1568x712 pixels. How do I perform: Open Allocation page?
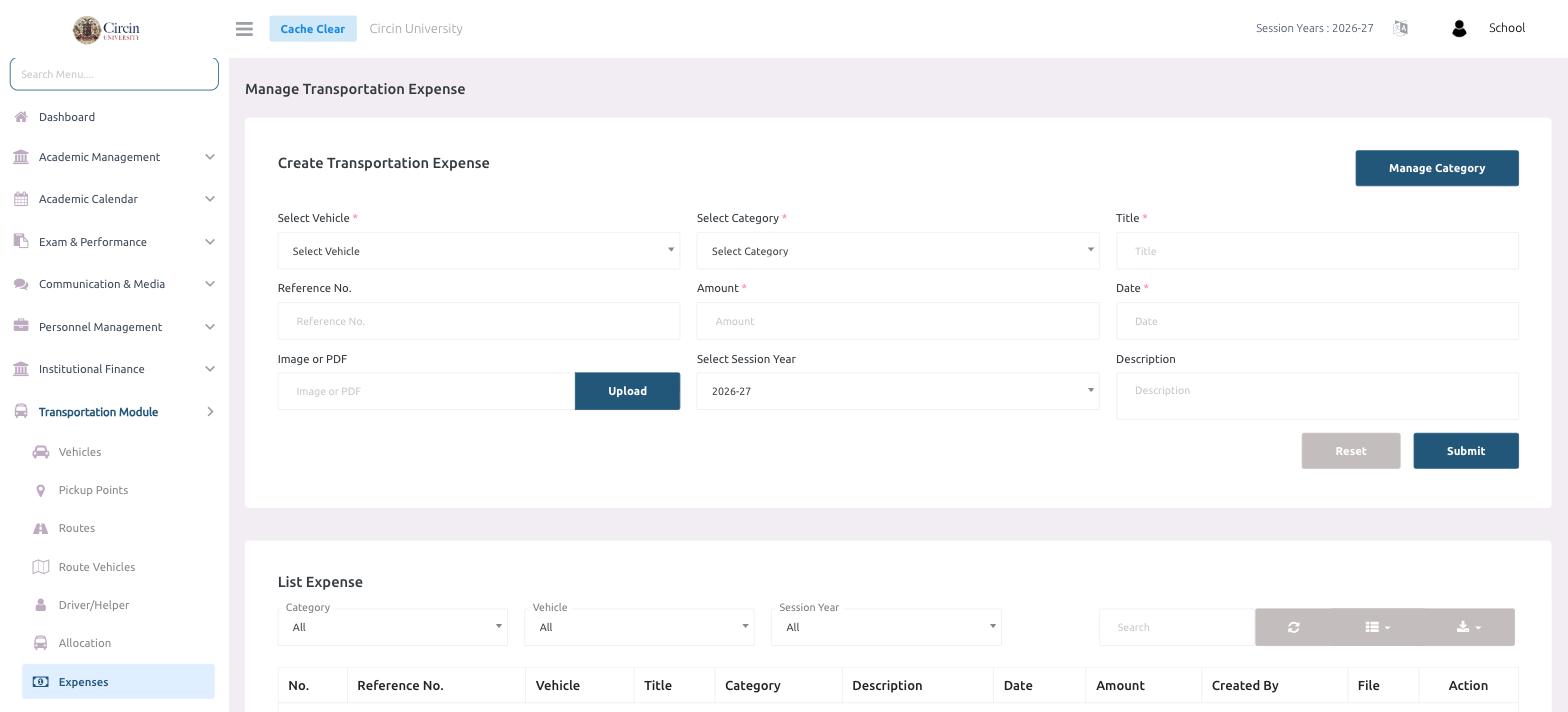85,643
